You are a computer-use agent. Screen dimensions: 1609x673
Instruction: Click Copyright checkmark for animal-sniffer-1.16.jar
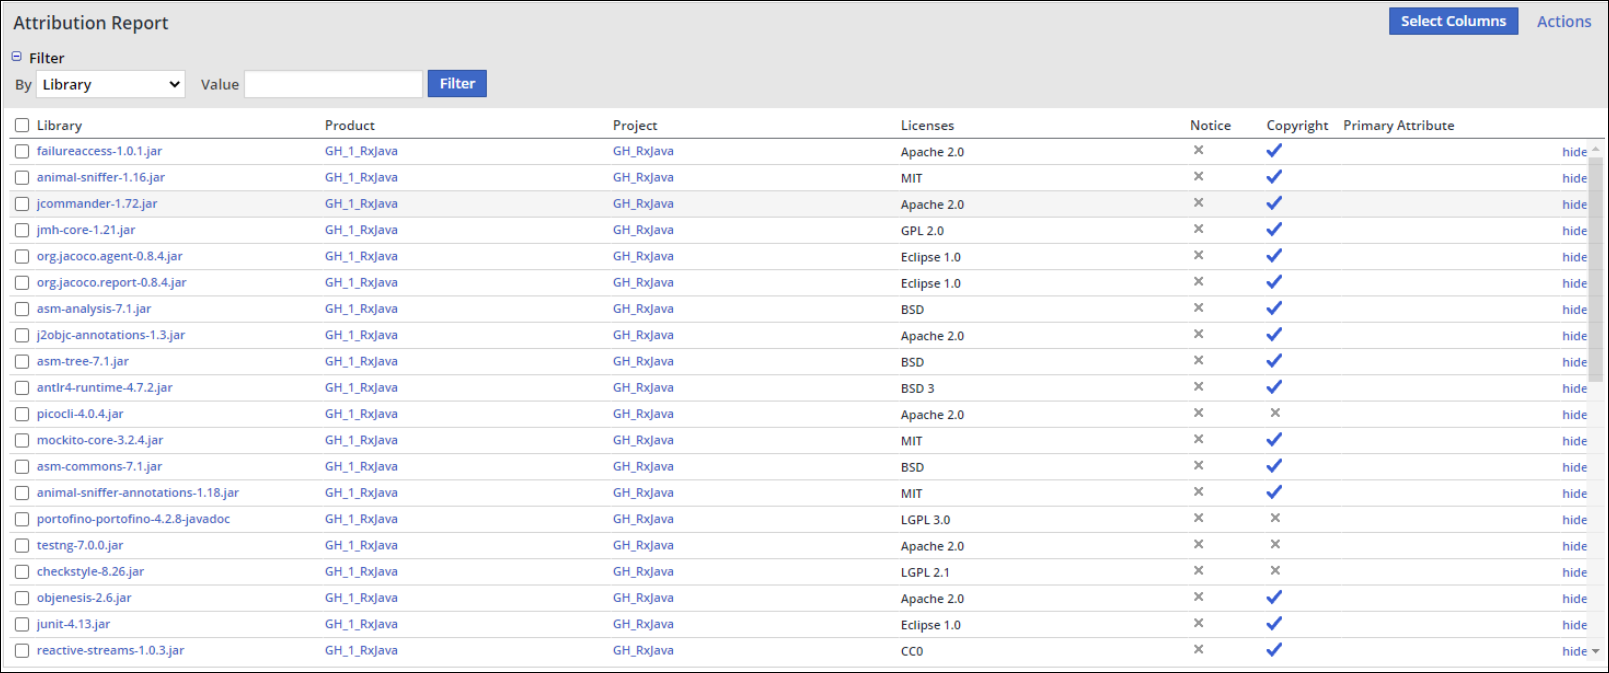[1274, 177]
